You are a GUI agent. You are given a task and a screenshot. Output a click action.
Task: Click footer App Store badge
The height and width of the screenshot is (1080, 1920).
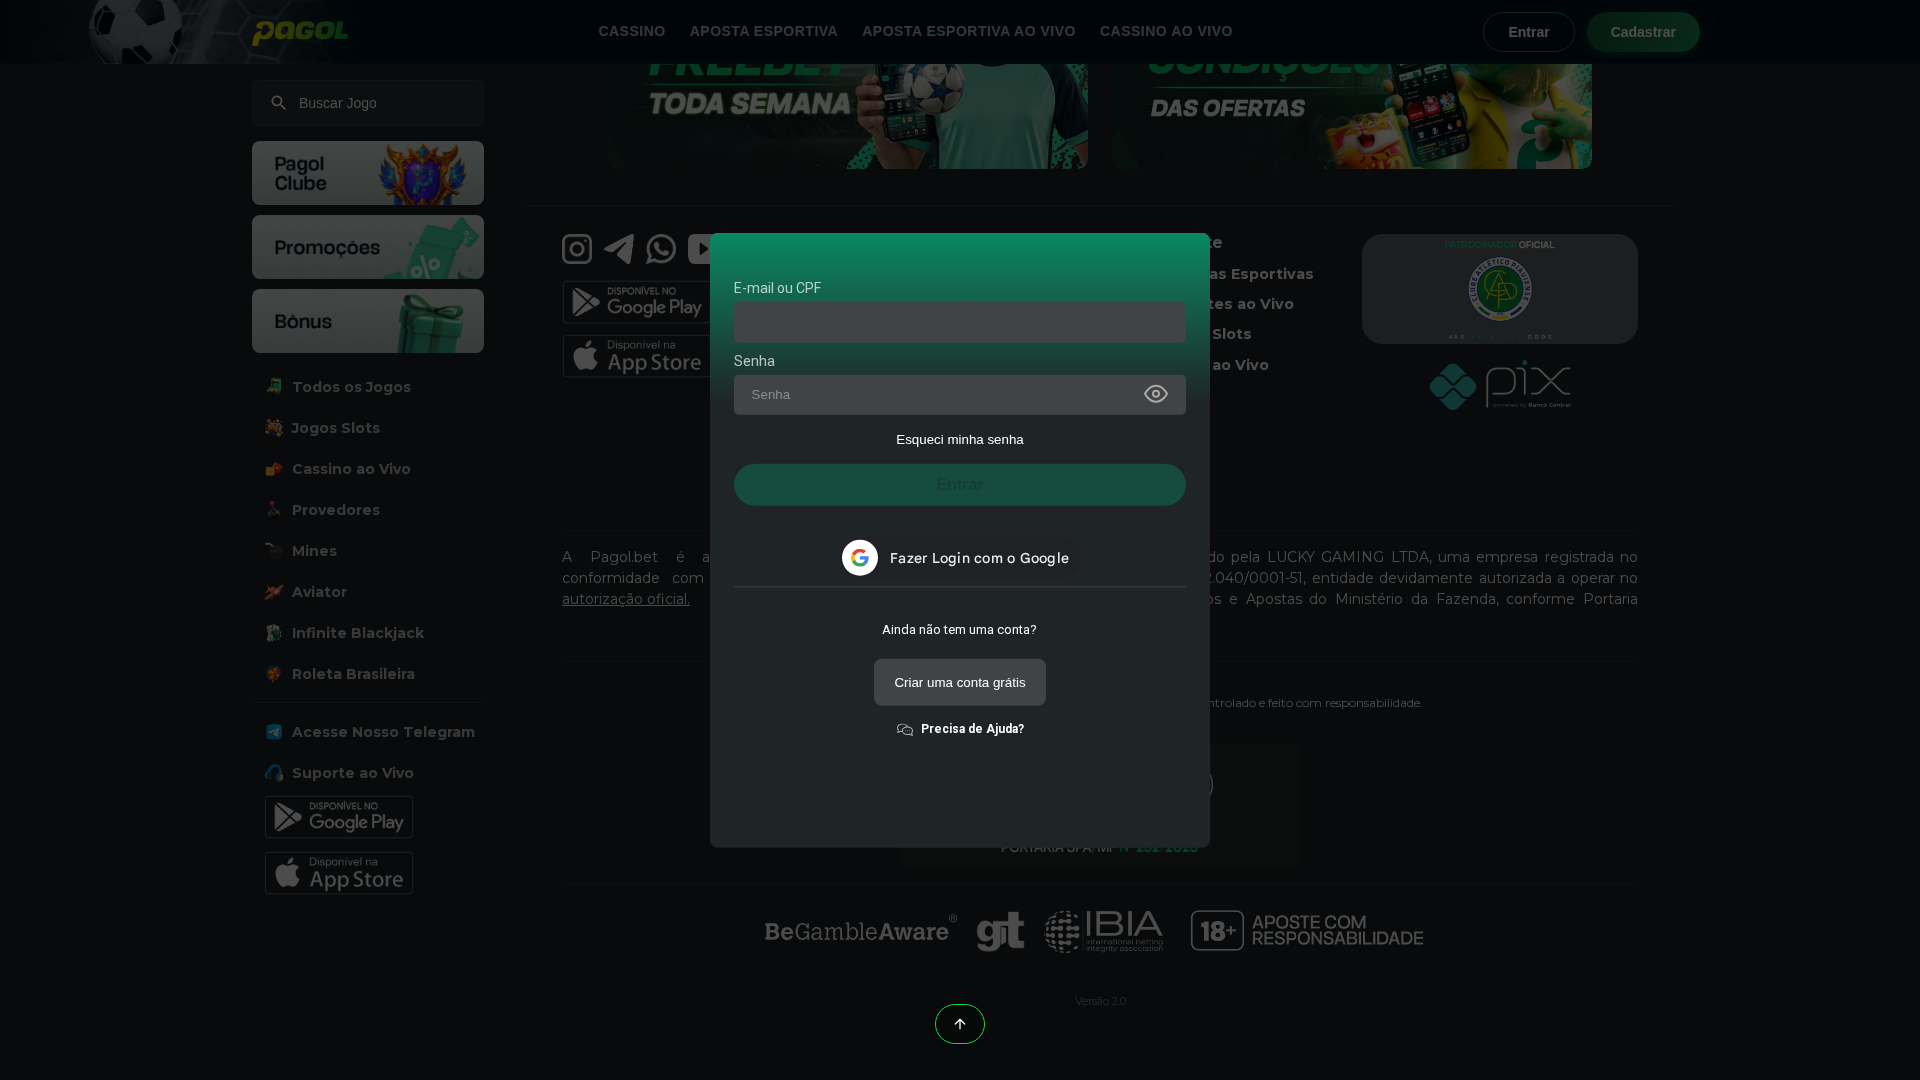637,356
